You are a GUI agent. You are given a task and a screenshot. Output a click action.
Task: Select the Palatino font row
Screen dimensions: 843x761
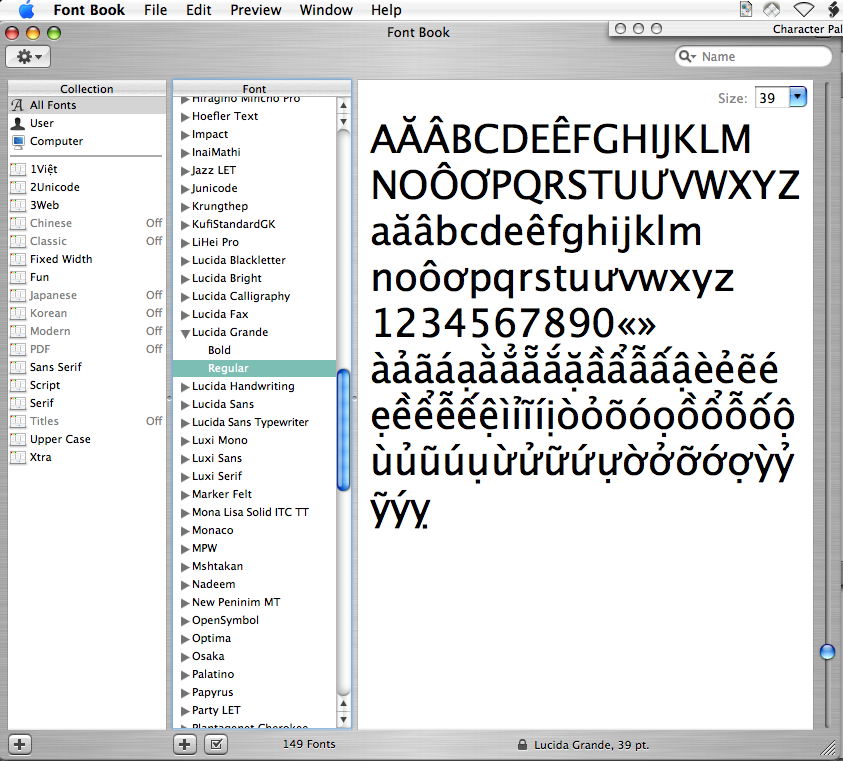tap(255, 674)
